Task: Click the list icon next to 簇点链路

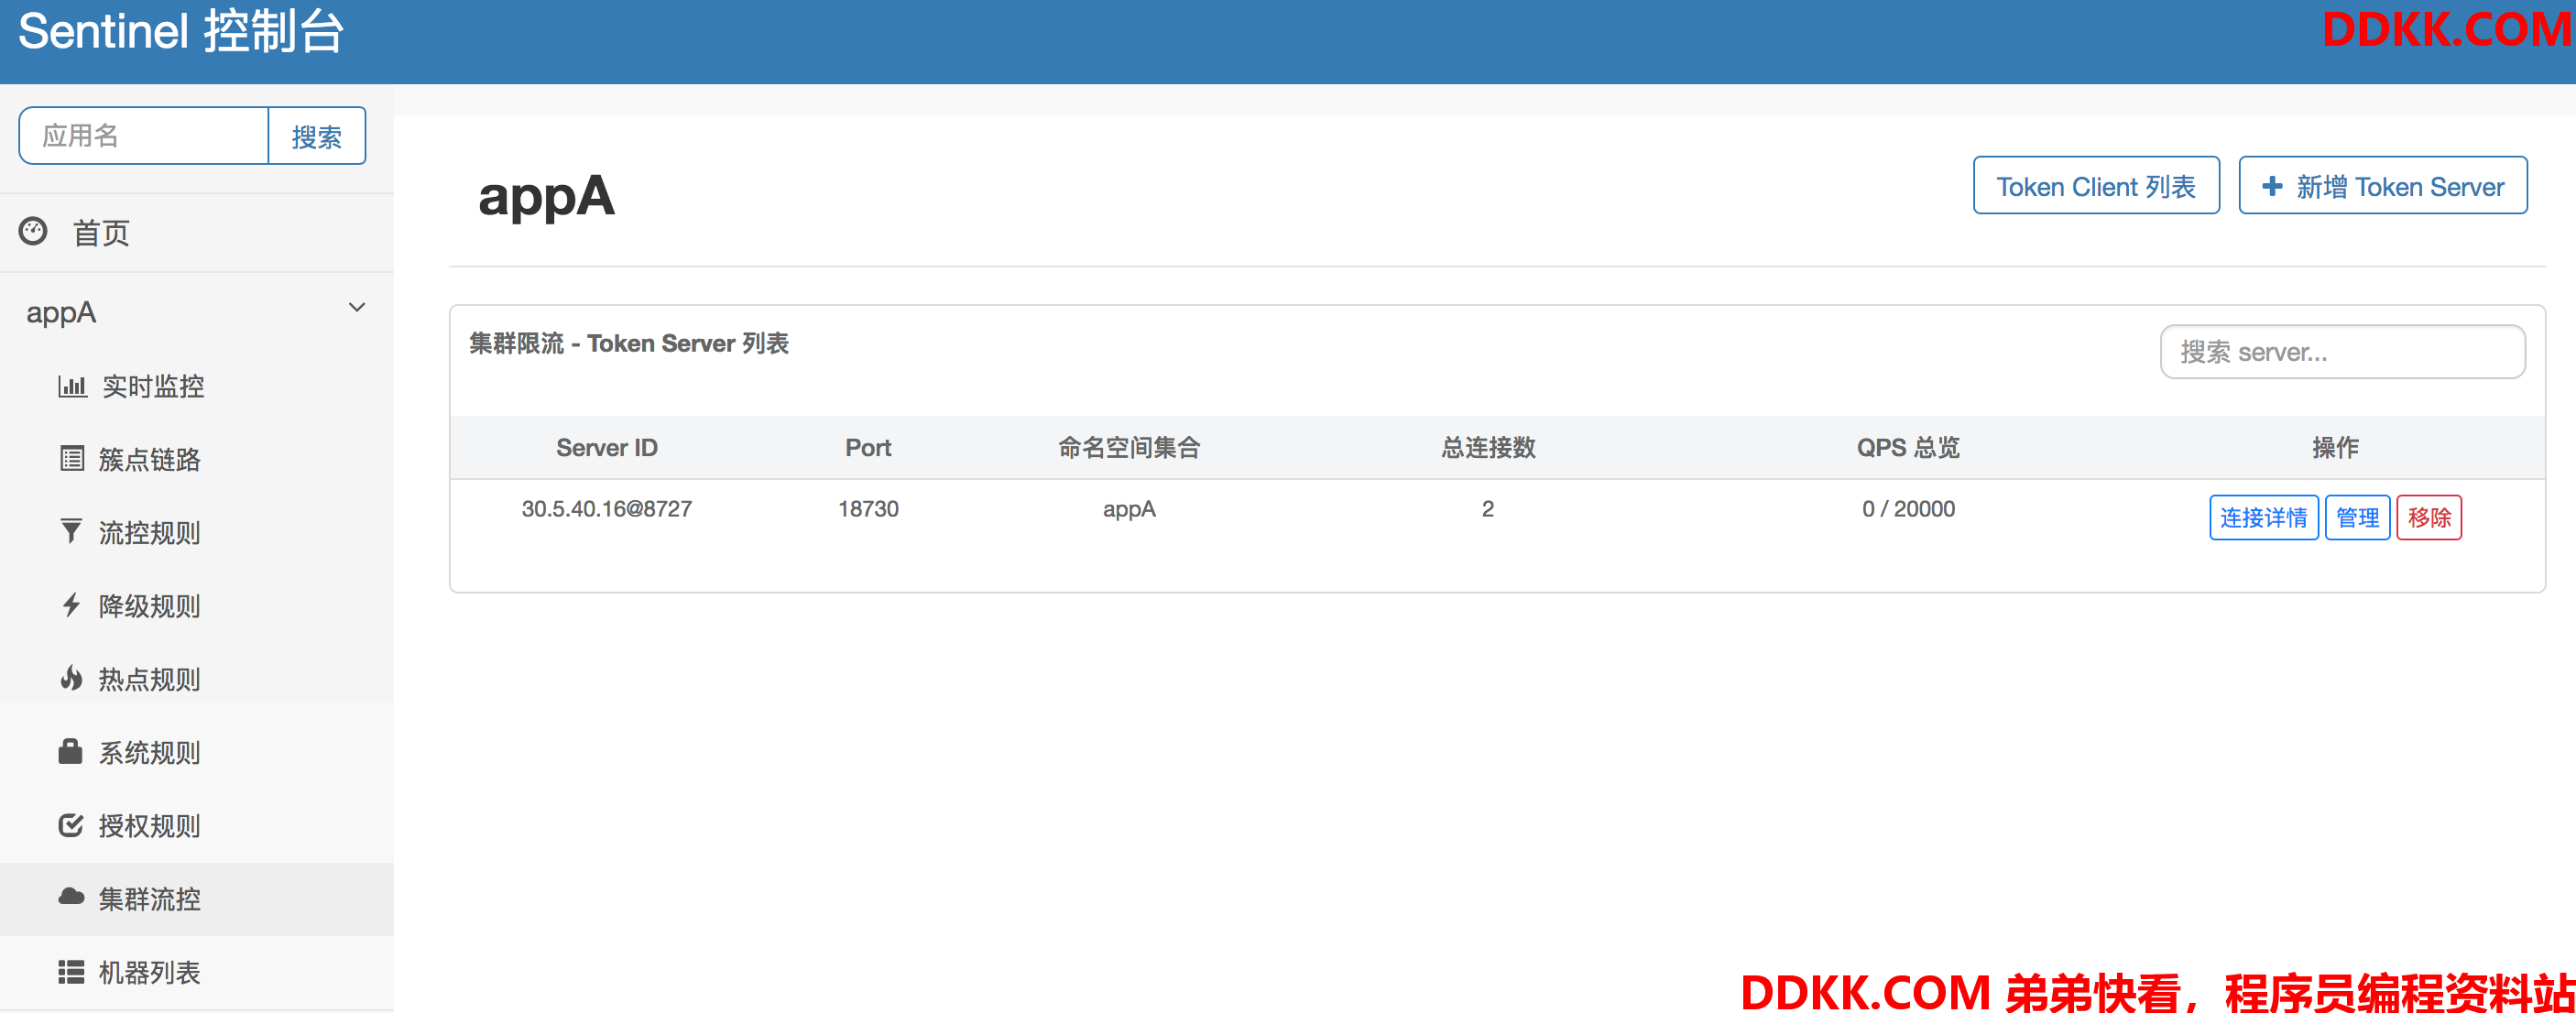Action: click(72, 459)
